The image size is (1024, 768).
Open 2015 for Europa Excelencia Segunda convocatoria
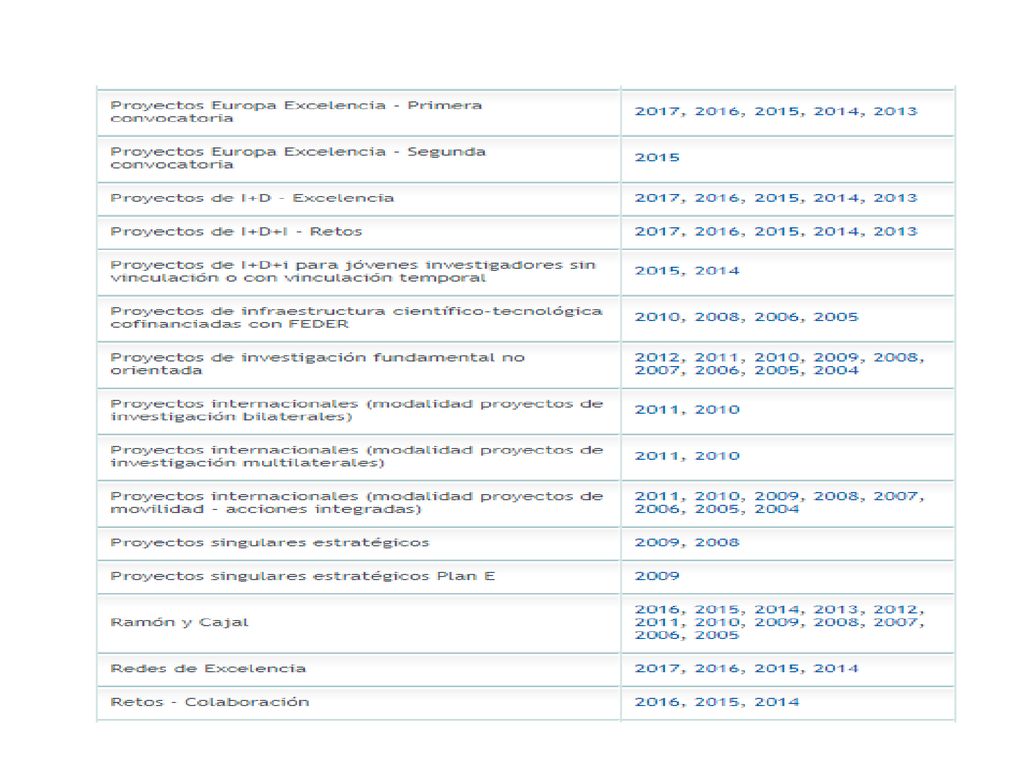(x=657, y=158)
